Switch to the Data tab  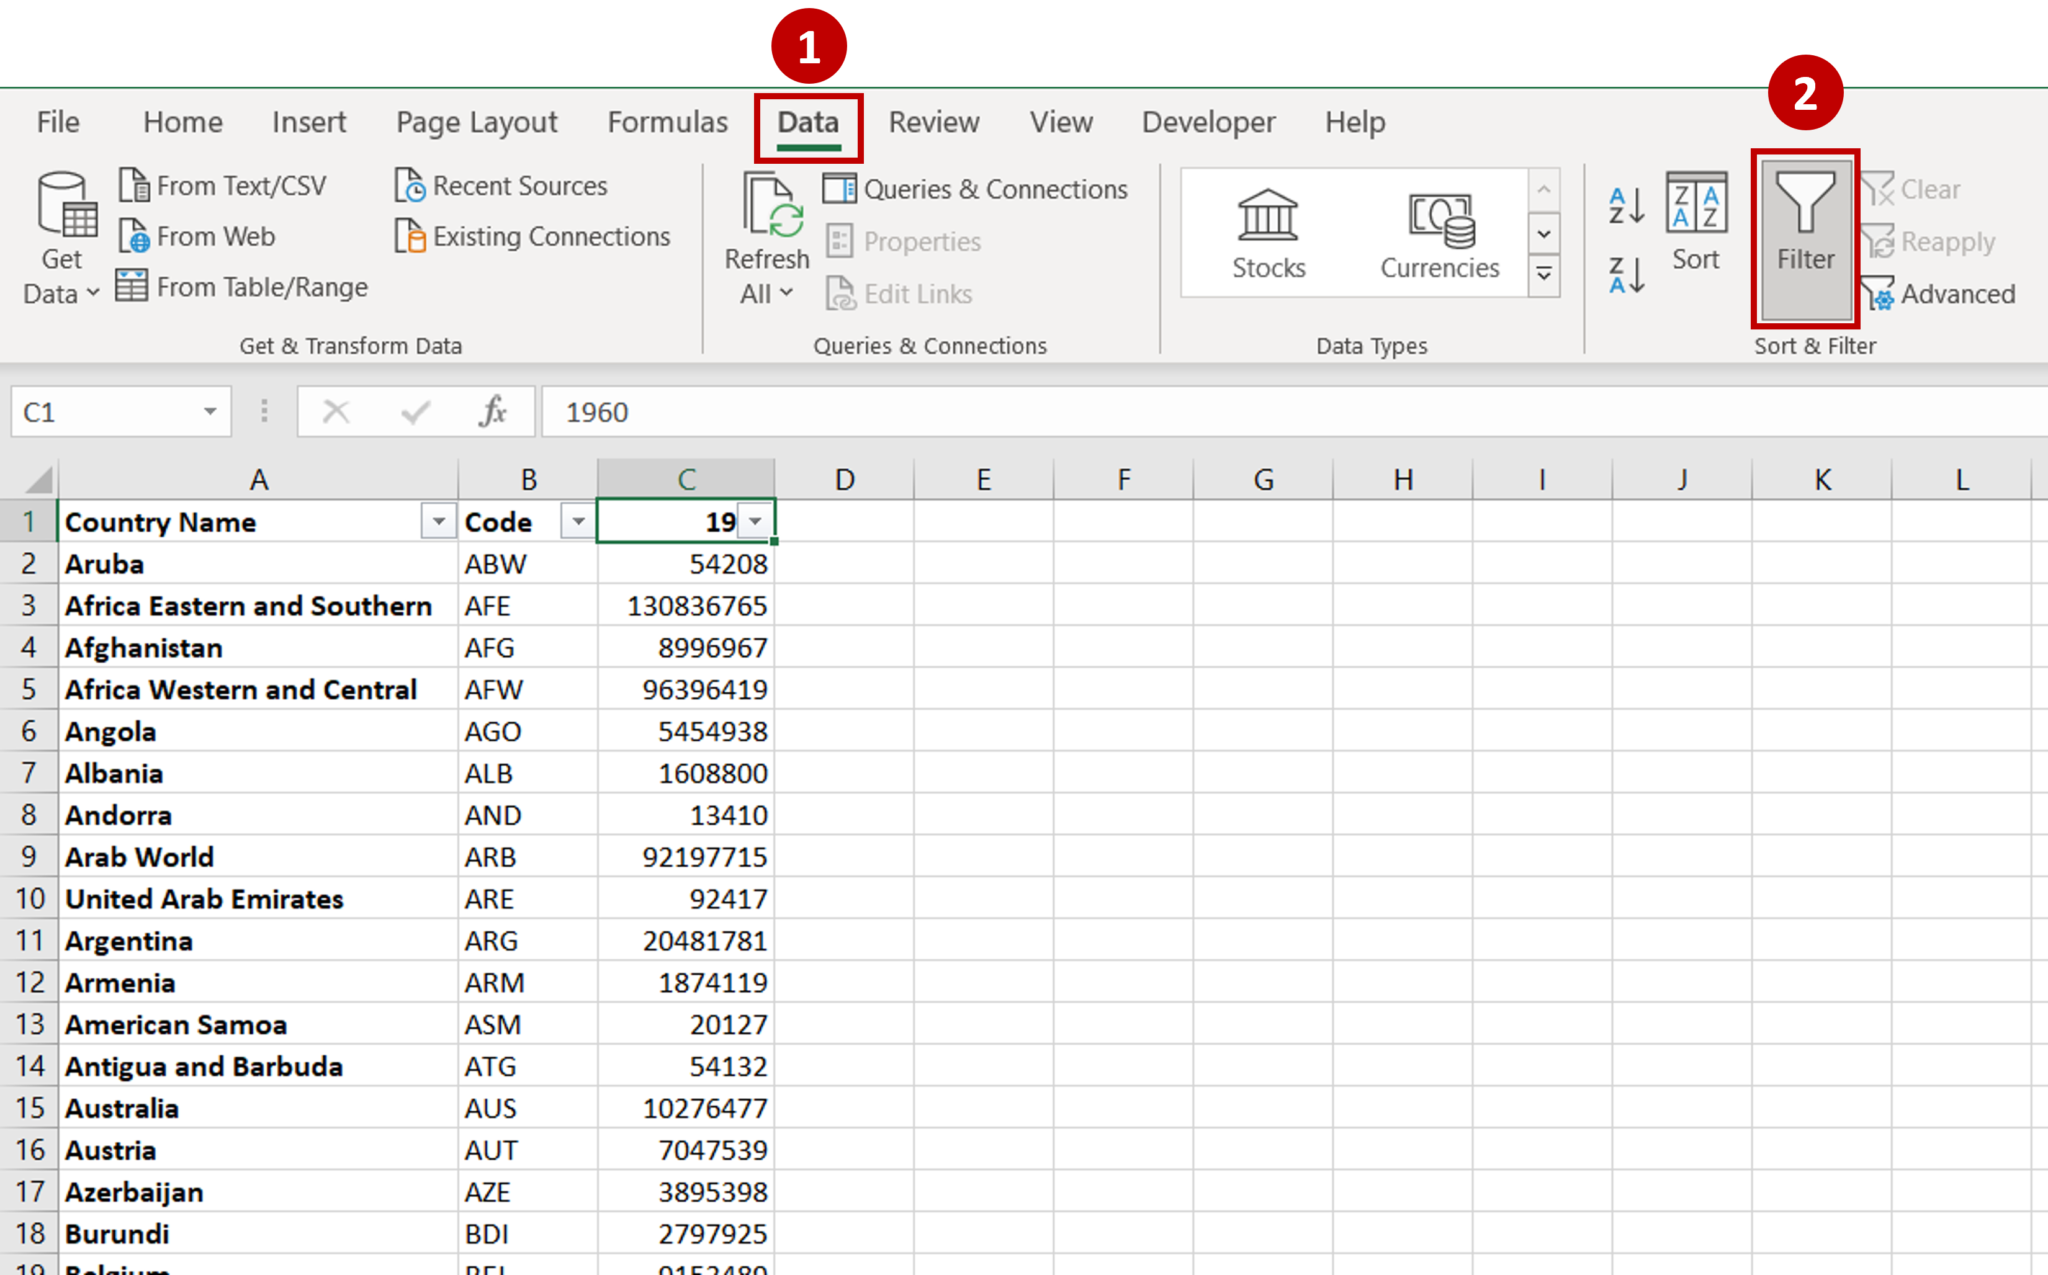(808, 123)
